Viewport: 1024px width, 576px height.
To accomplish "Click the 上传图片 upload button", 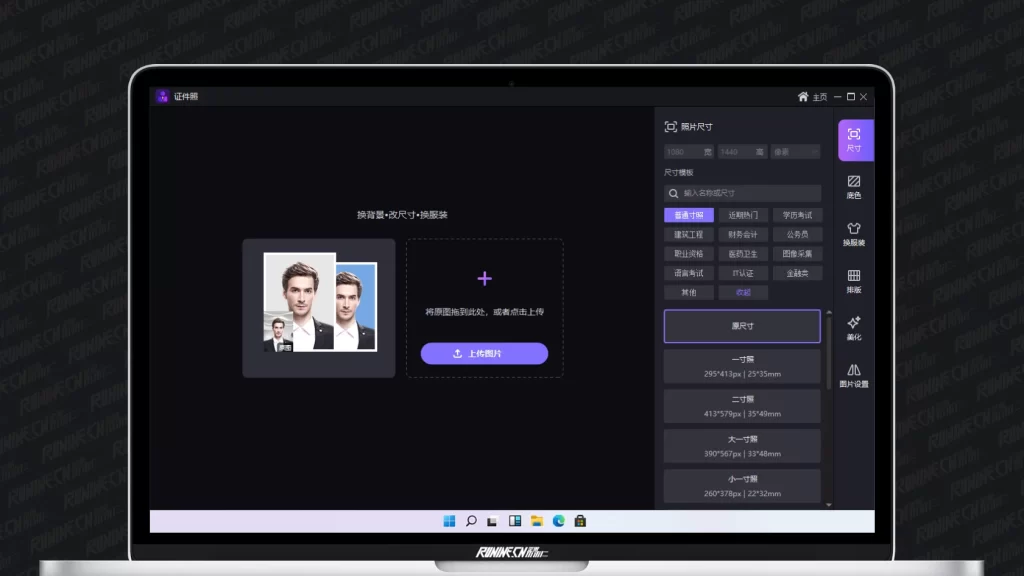I will point(484,354).
